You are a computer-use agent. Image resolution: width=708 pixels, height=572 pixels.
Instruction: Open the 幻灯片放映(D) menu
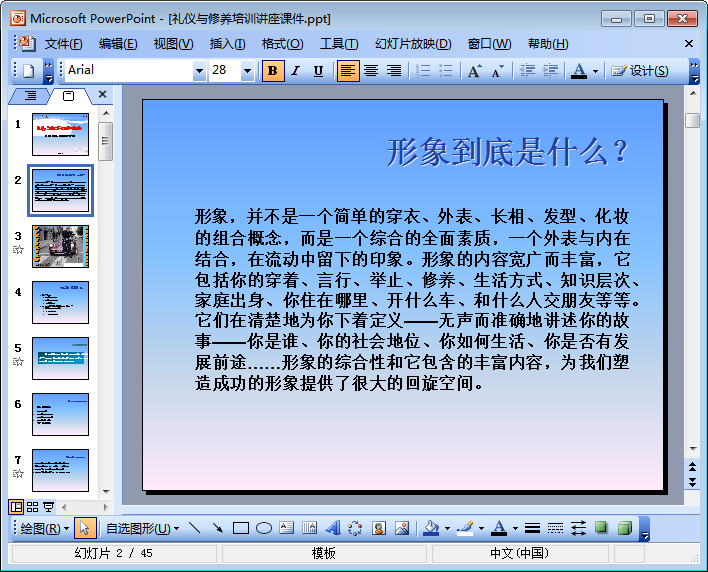413,44
